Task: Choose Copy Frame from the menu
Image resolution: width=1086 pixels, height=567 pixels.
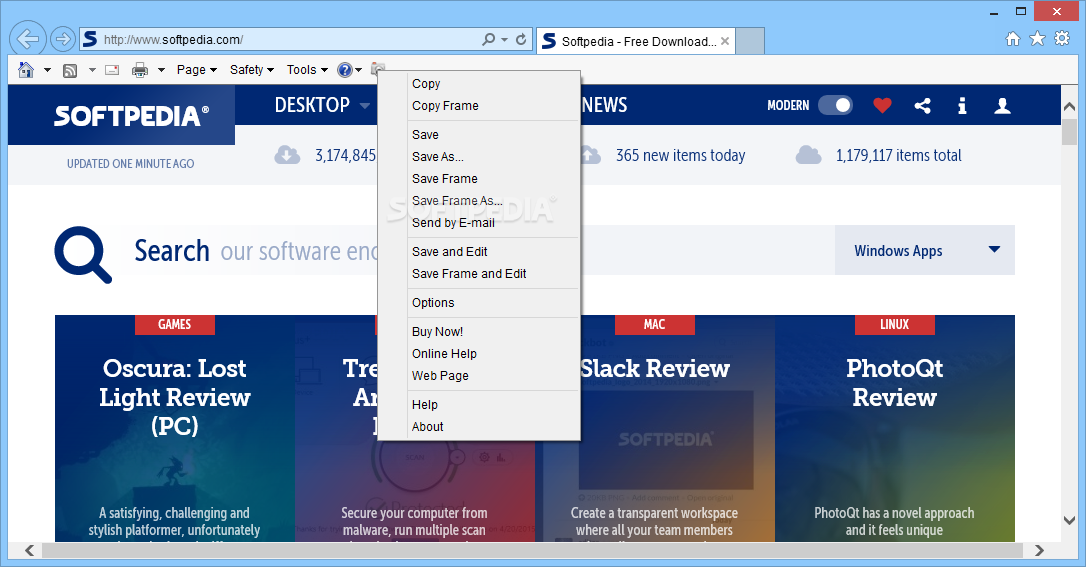Action: tap(445, 106)
